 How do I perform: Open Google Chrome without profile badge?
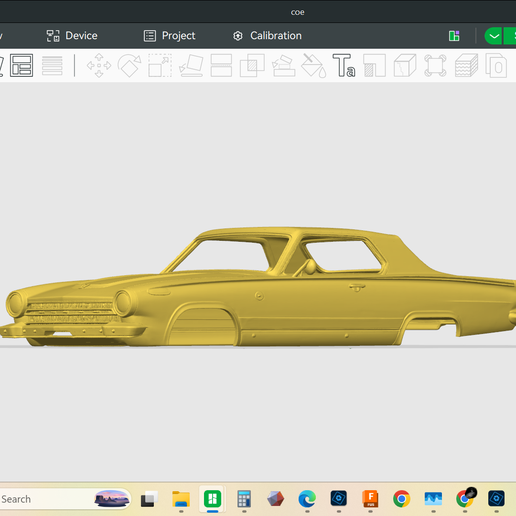click(x=402, y=499)
